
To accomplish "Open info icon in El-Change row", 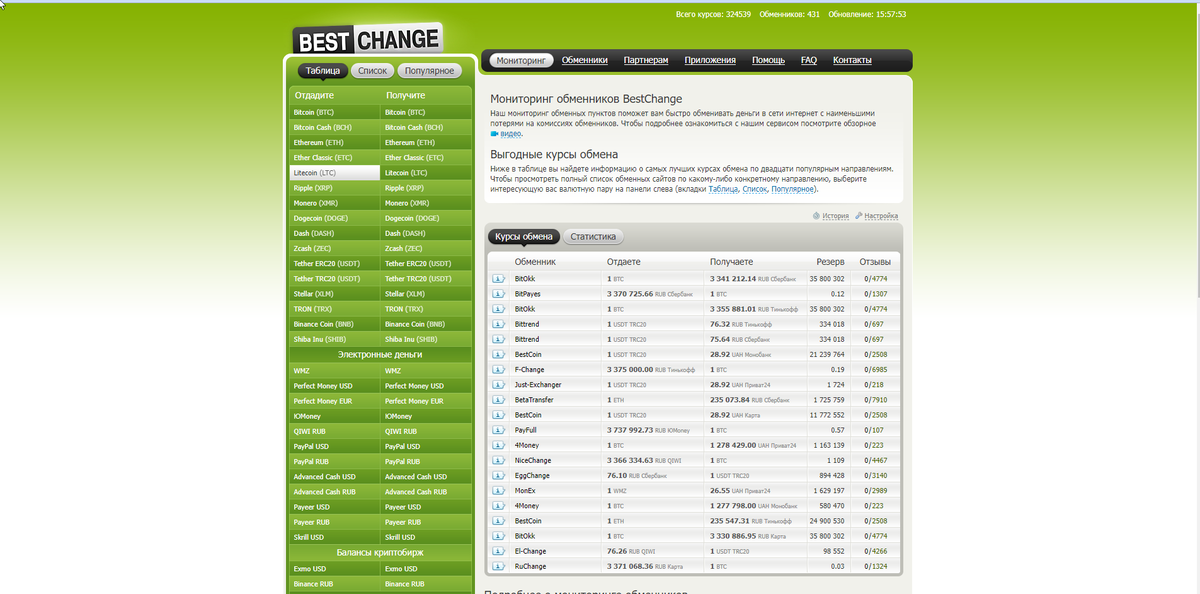I will click(x=498, y=551).
